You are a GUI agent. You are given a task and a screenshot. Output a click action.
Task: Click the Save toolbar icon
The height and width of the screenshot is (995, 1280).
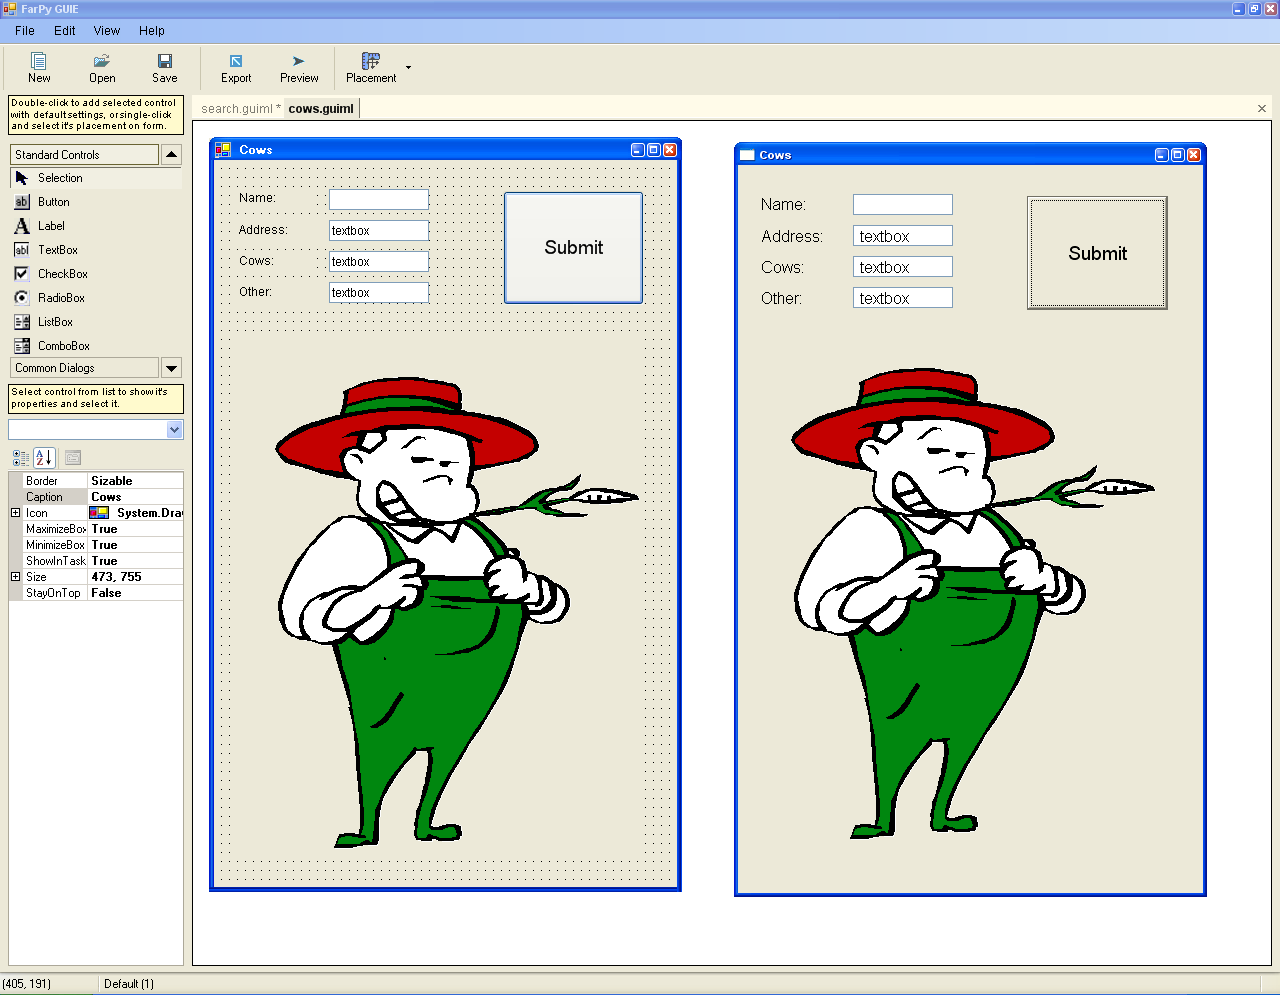tap(165, 62)
